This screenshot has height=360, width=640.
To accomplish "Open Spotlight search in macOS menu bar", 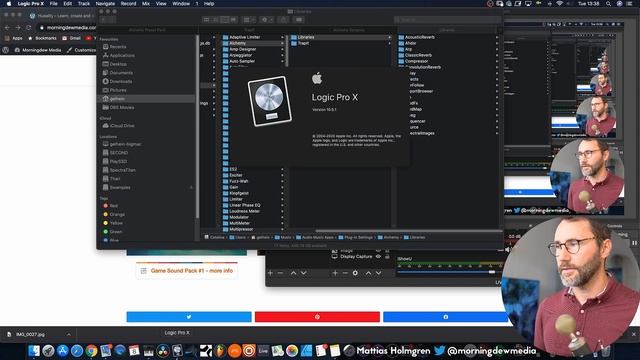I will [x=608, y=4].
